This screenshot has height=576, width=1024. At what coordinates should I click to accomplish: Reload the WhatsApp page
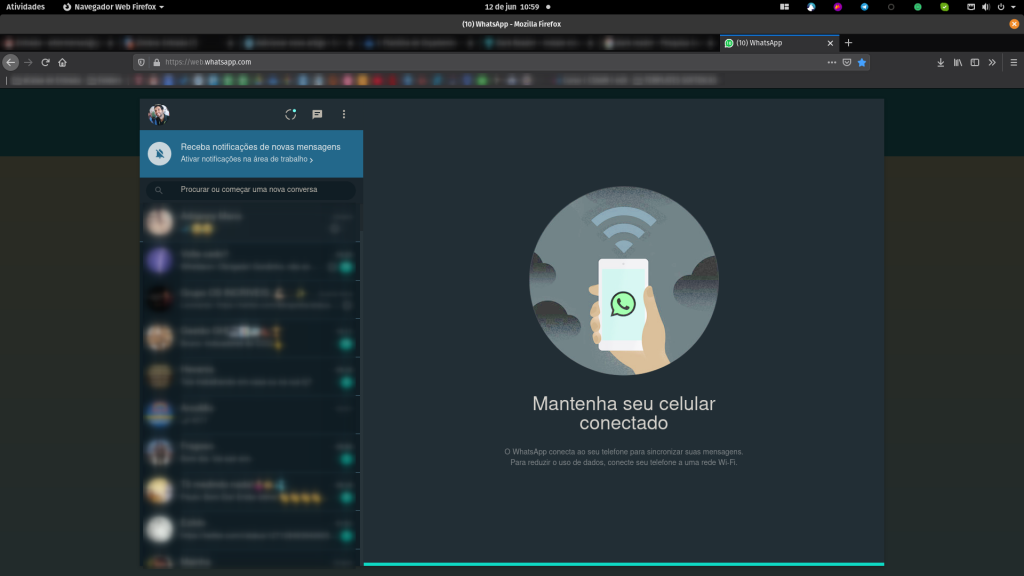46,62
